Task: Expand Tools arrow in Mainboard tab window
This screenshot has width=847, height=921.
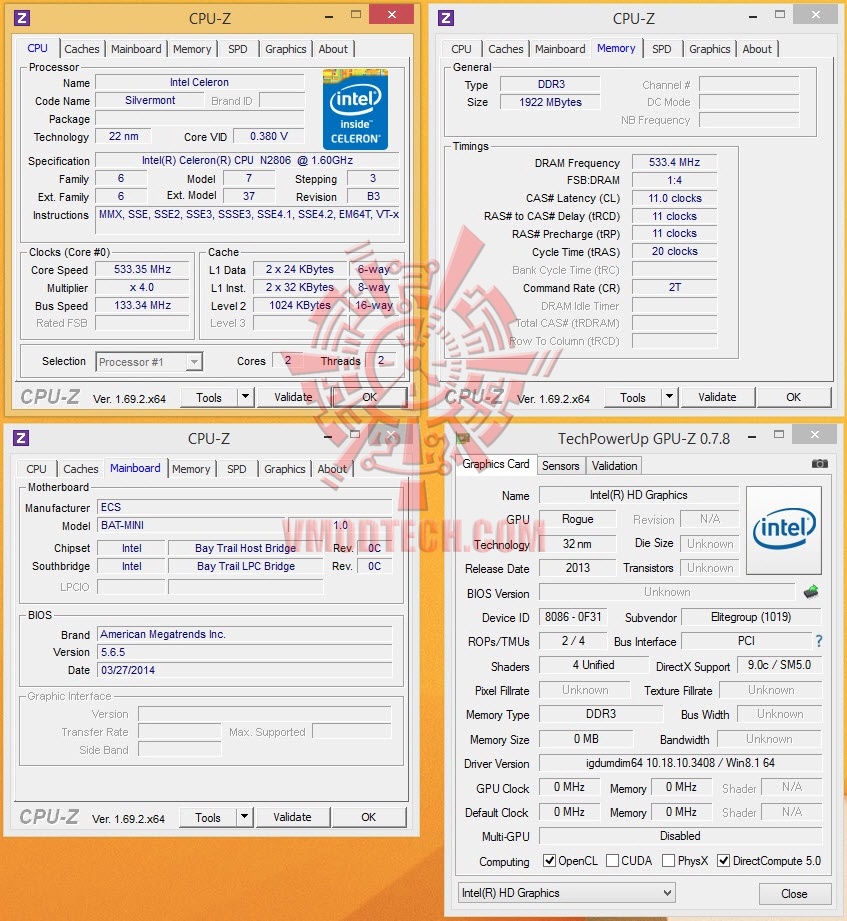Action: click(244, 817)
